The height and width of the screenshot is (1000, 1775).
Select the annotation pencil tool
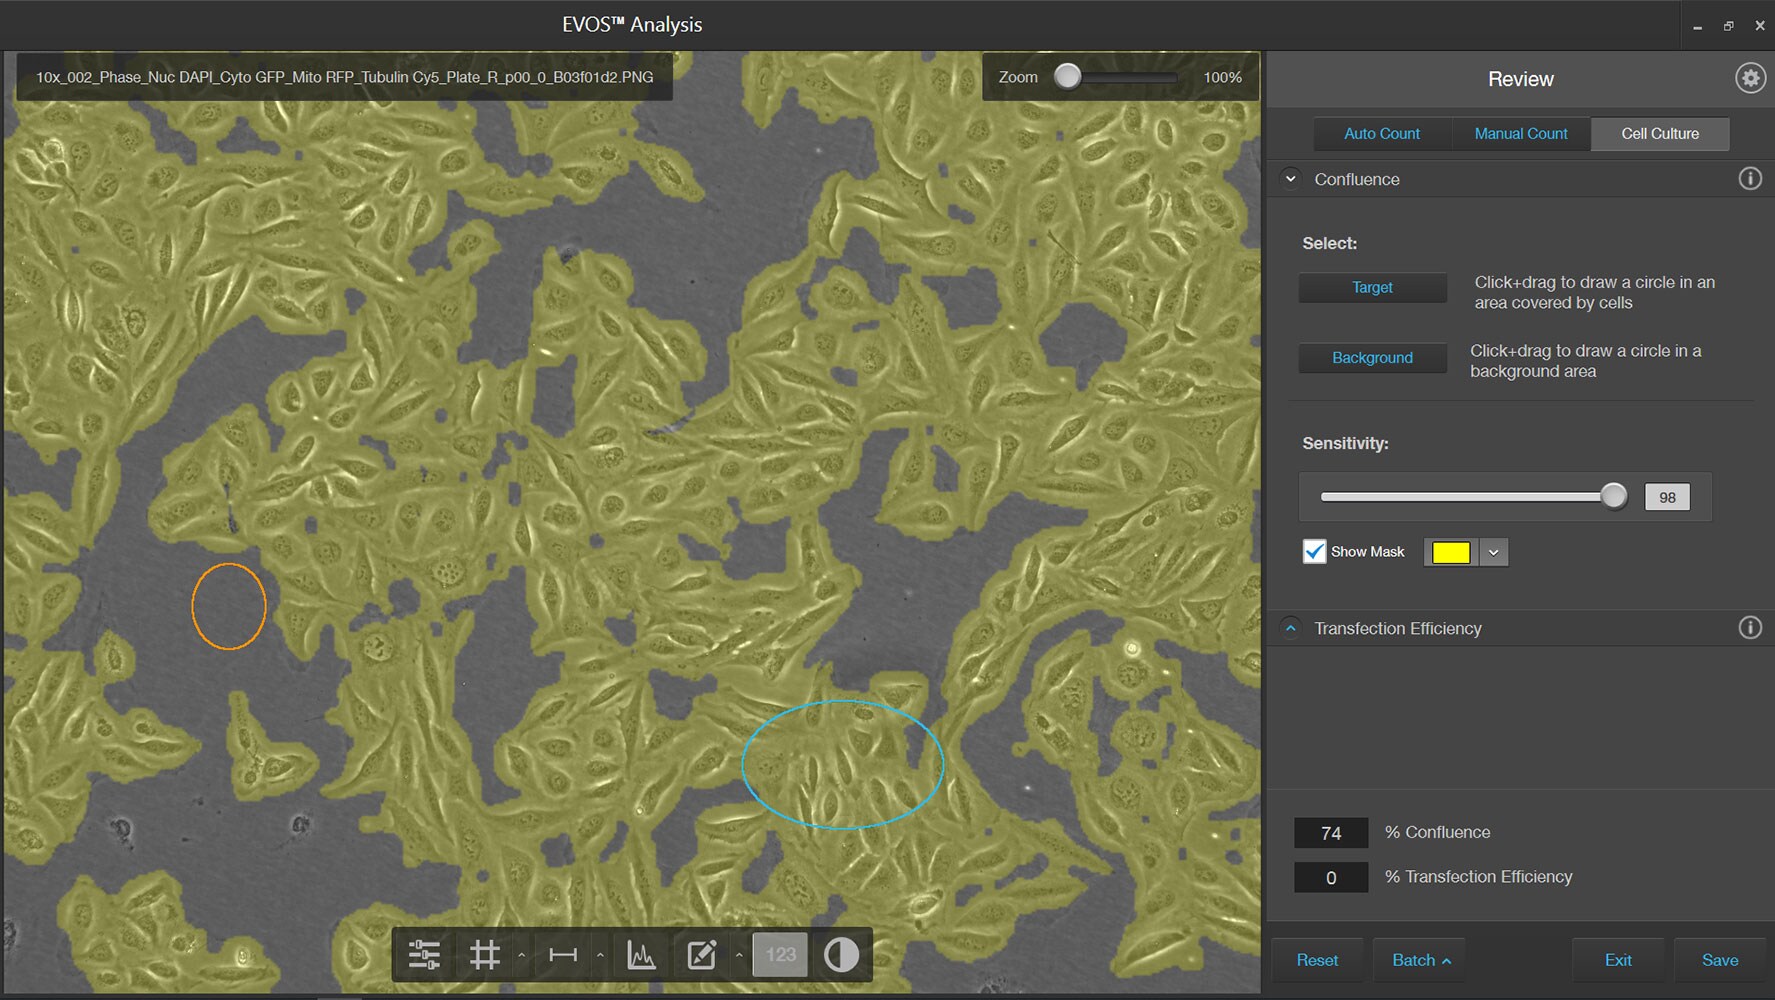[702, 955]
